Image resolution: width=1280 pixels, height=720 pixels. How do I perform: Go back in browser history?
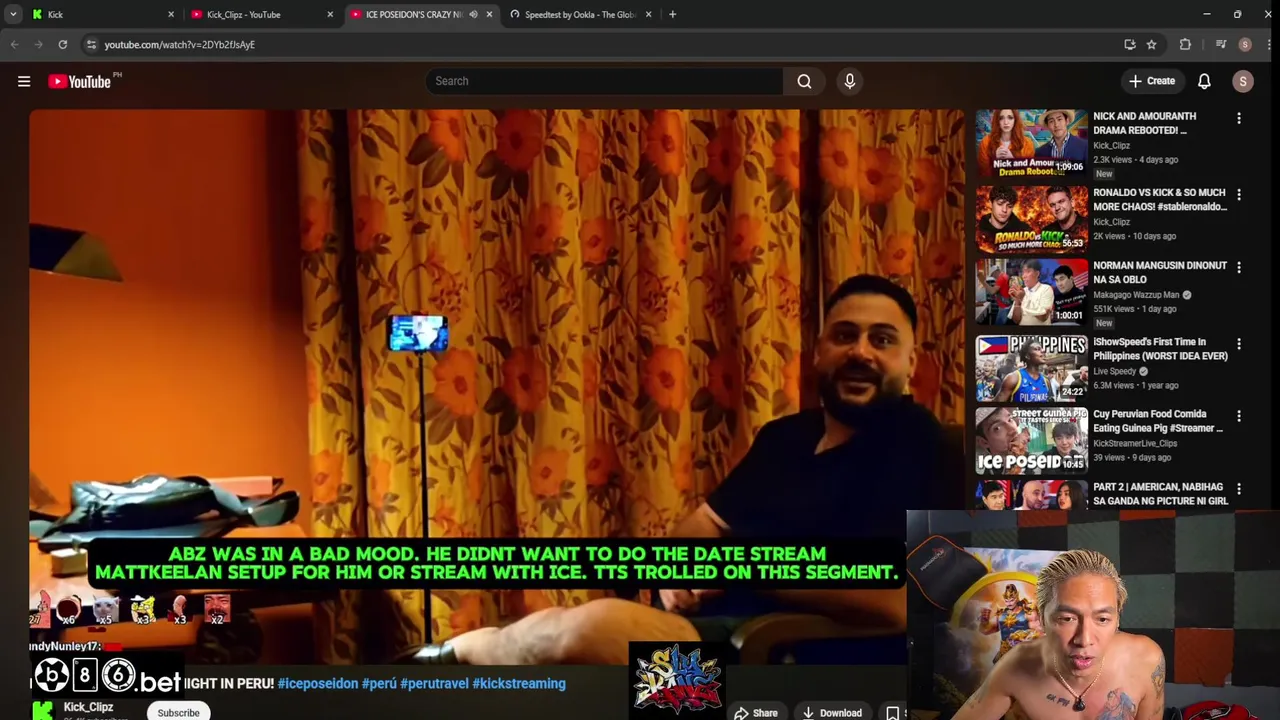click(14, 44)
